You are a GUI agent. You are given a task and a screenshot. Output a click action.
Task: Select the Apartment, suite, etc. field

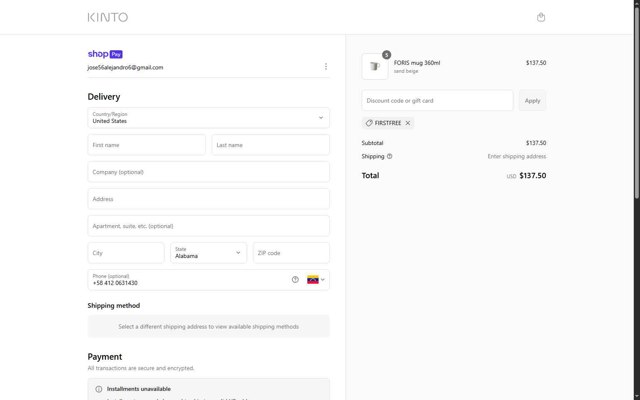coord(209,226)
